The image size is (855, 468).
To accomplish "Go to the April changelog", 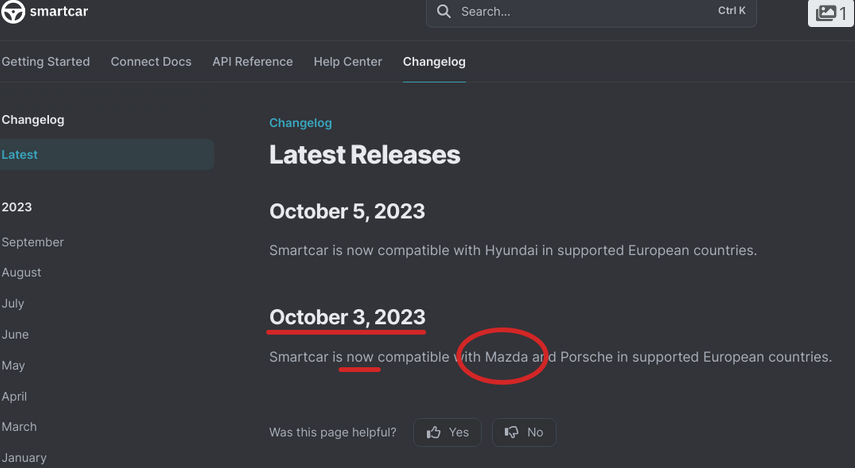I will coord(15,396).
